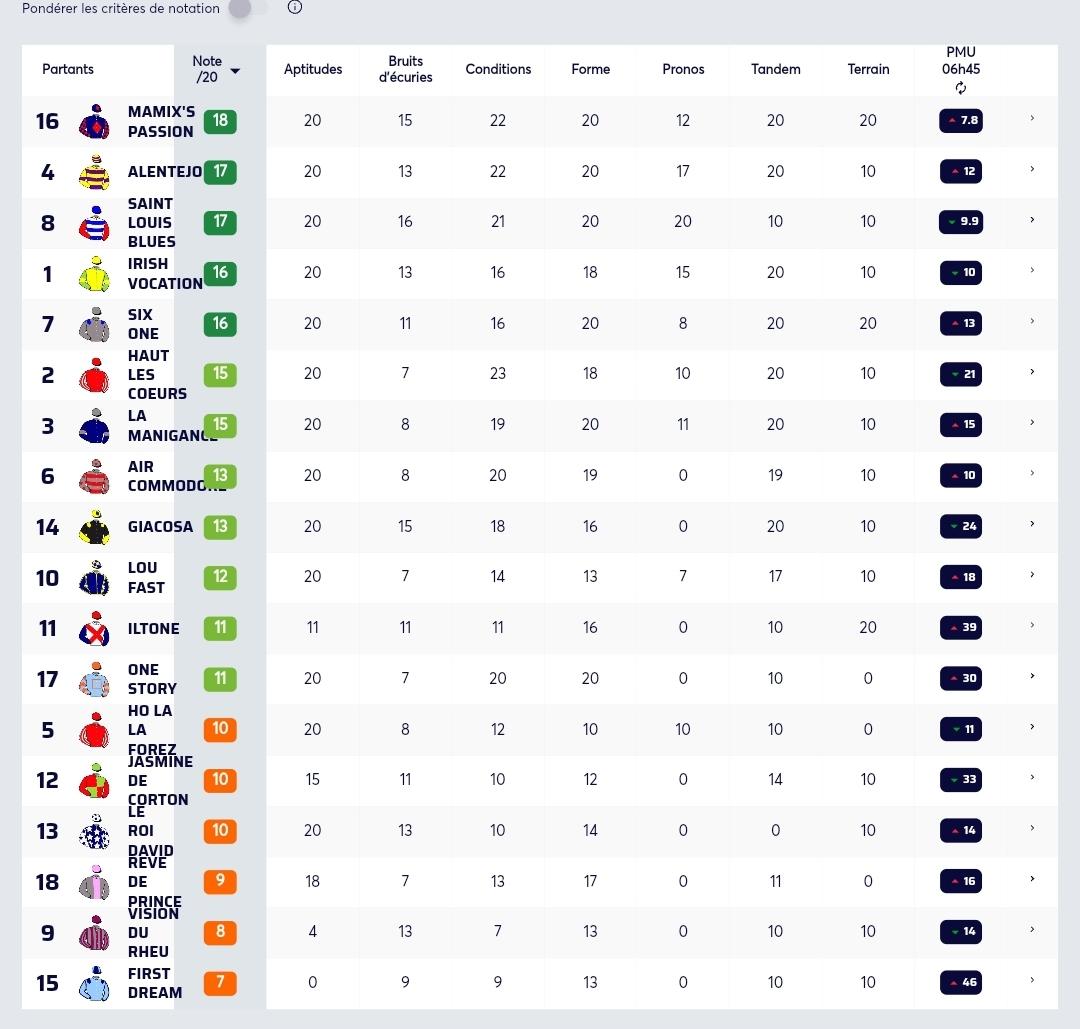Viewport: 1080px width, 1029px height.
Task: Expand the Mamix's Passion row chevron
Action: 1032,118
